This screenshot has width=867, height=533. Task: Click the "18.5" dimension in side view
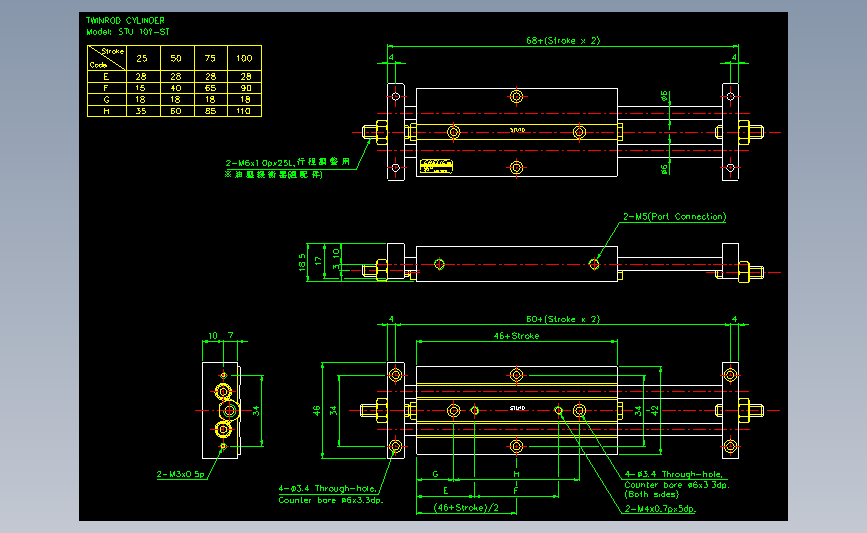tap(301, 262)
